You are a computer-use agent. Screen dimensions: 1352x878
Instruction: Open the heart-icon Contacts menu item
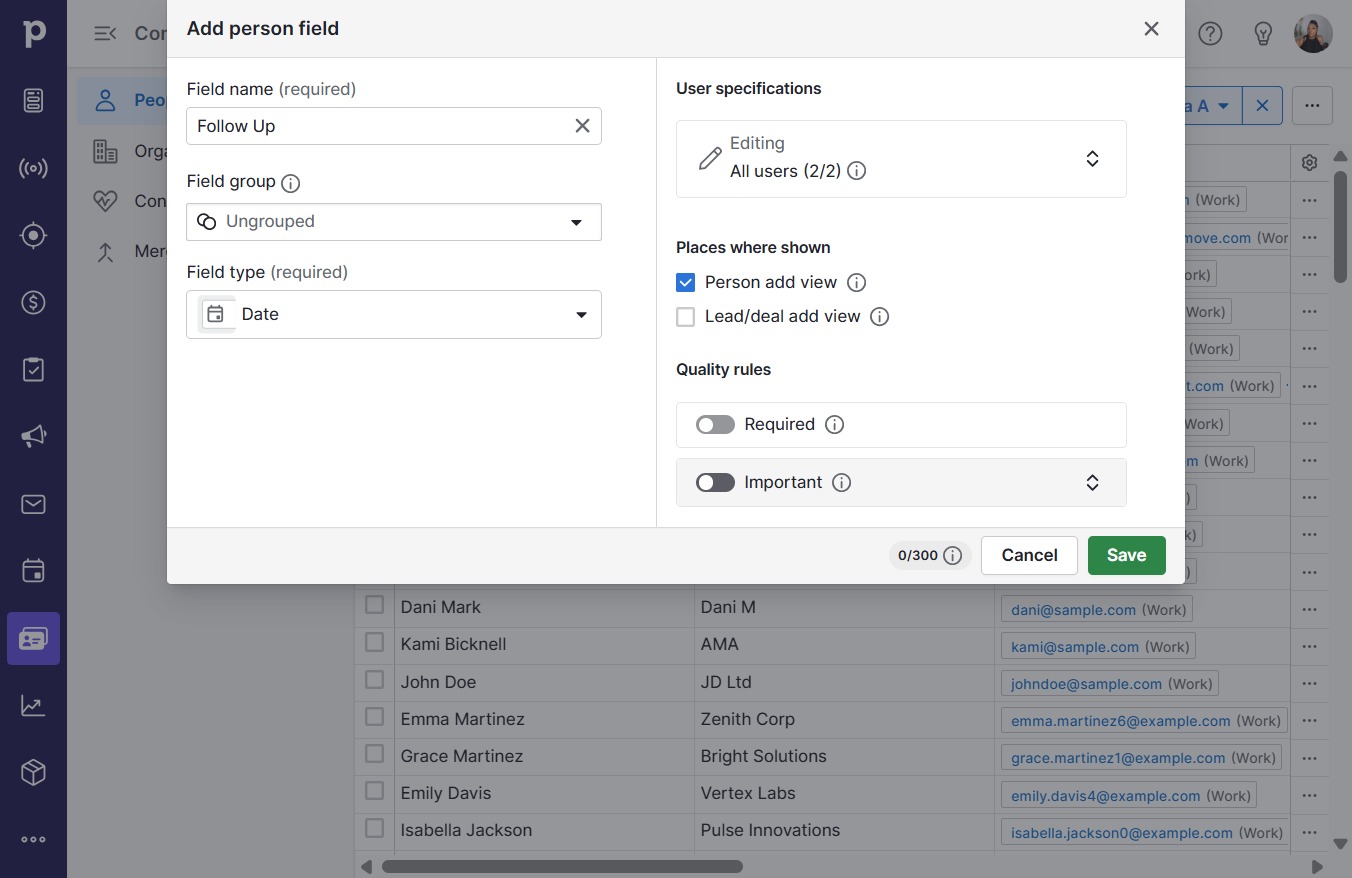[124, 201]
